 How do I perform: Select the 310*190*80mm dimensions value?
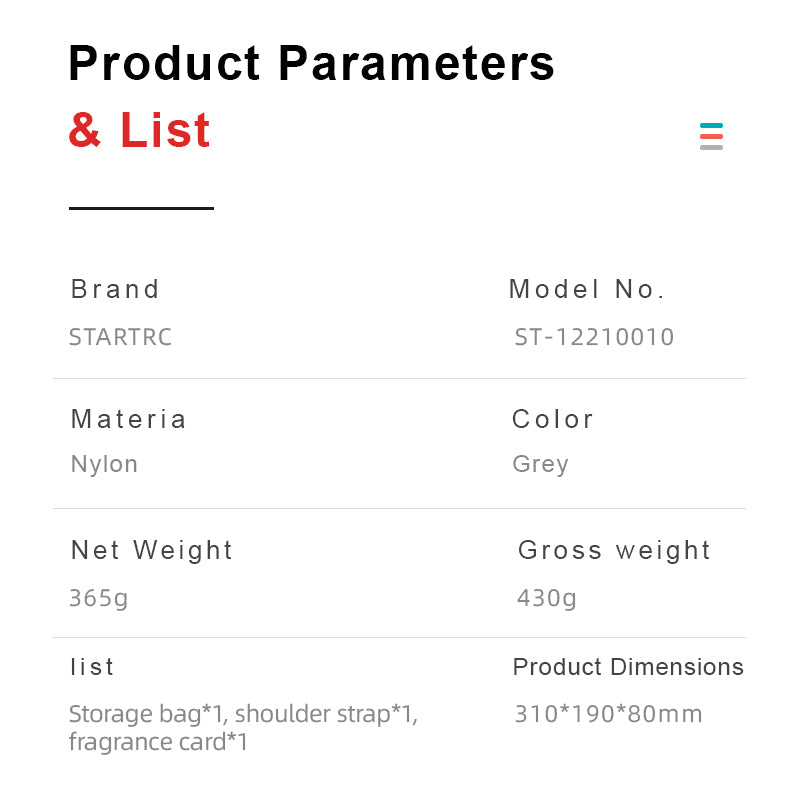coord(608,714)
